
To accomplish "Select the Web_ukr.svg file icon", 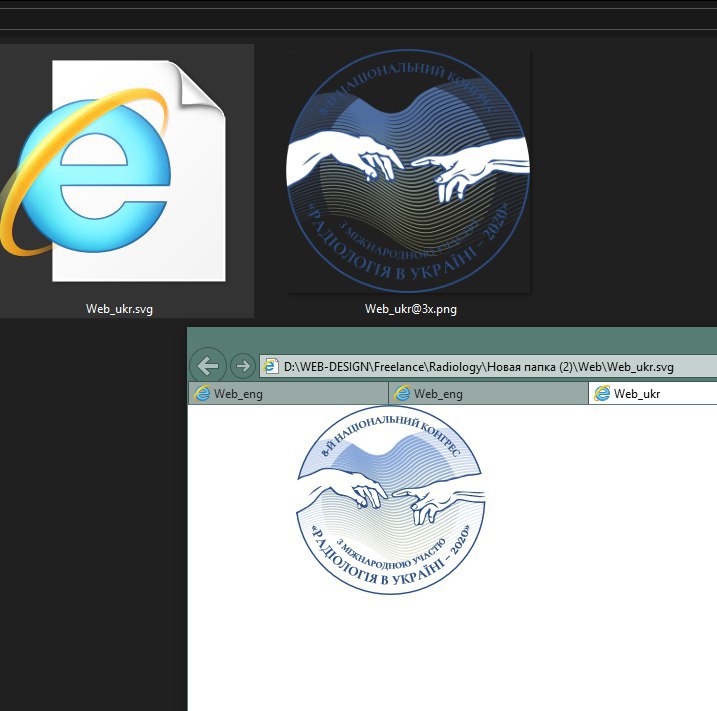I will pyautogui.click(x=113, y=170).
